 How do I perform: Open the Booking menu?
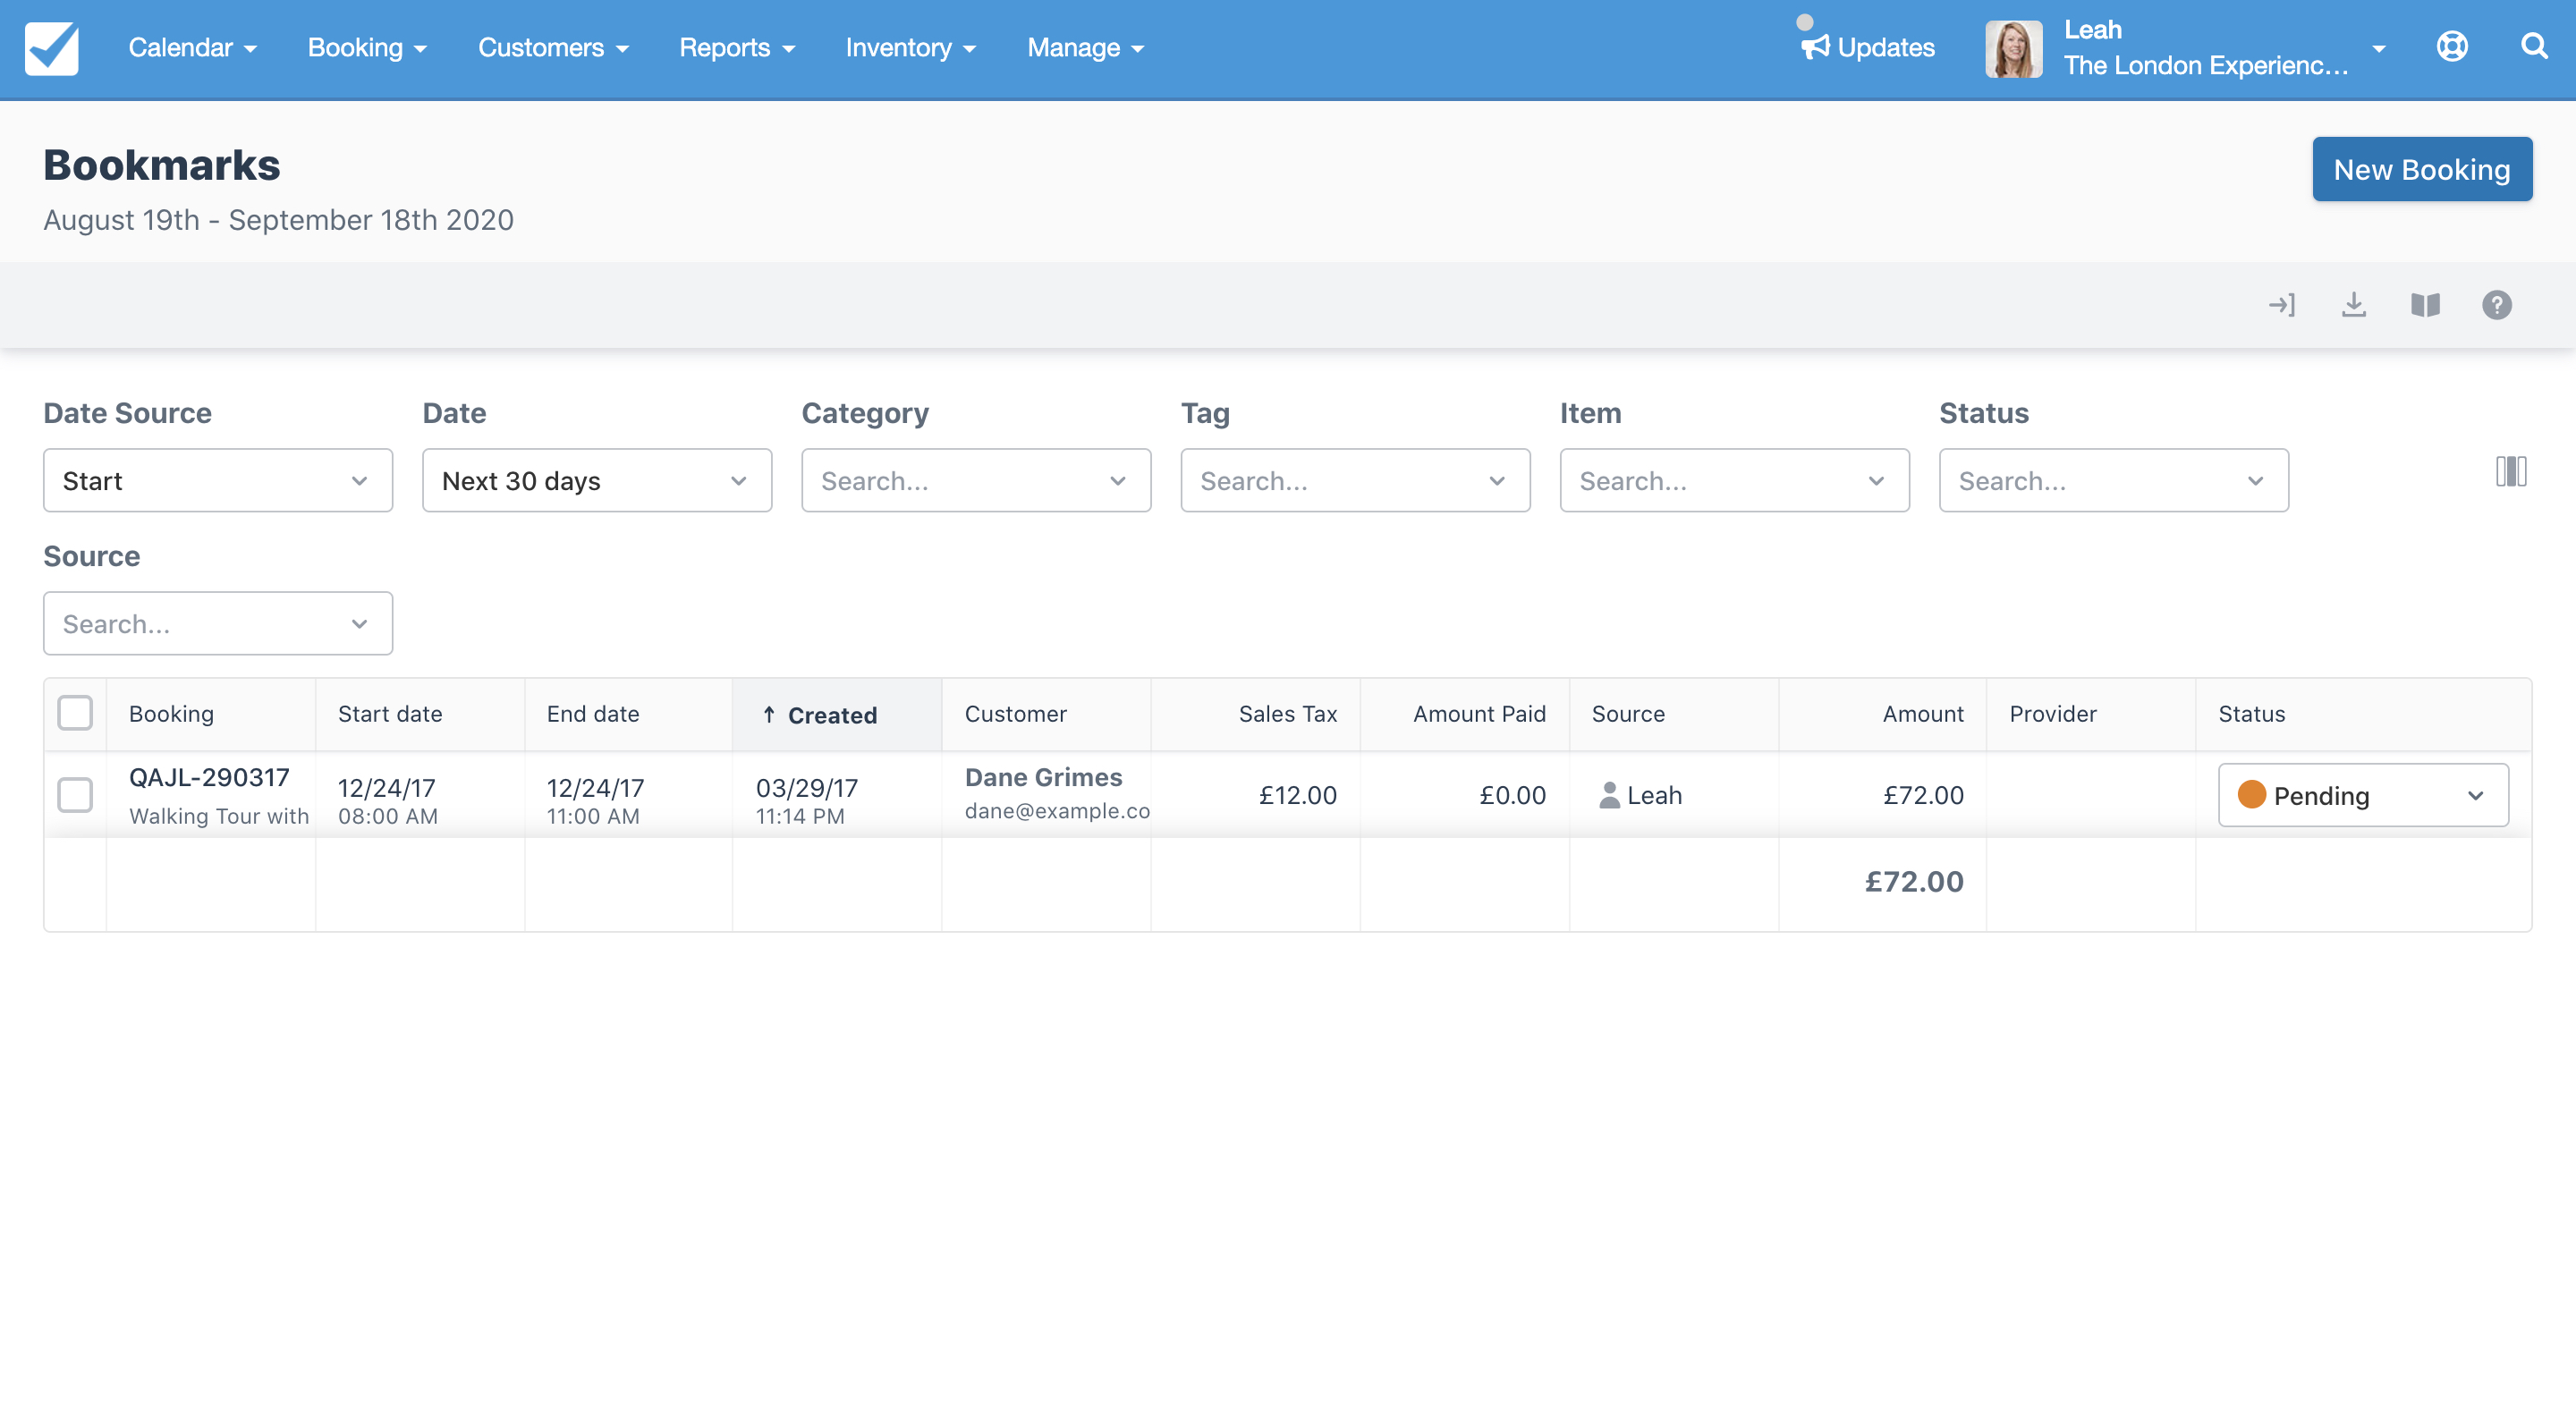point(367,47)
